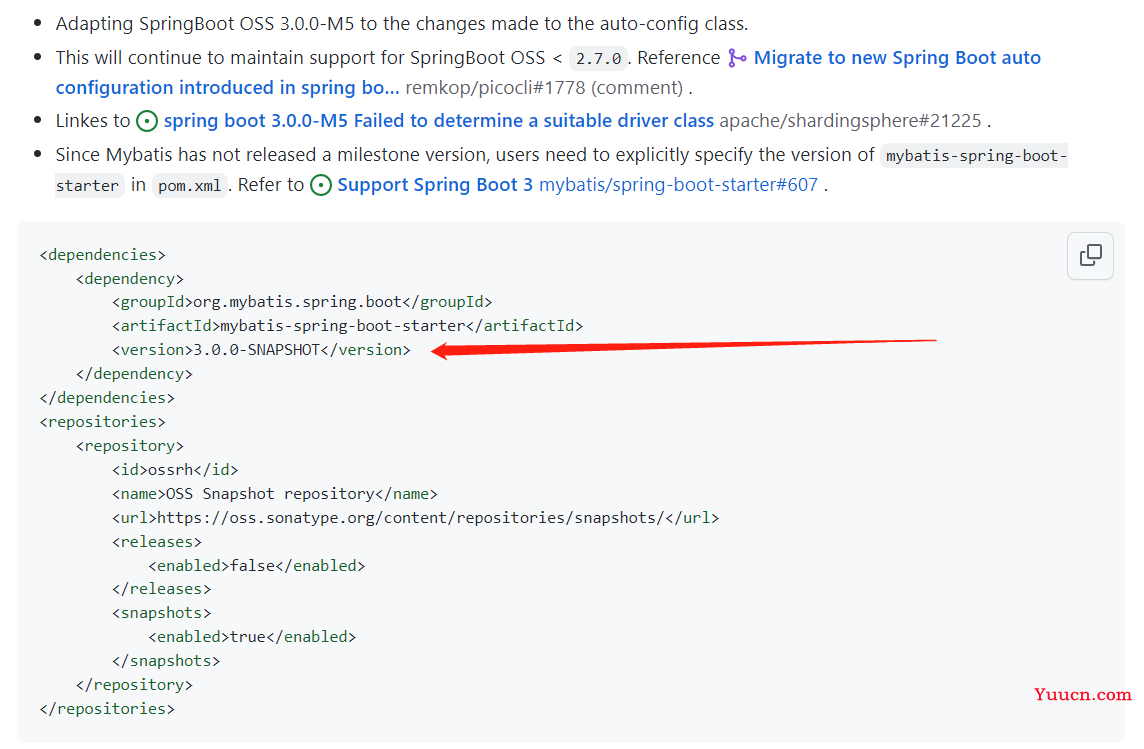Select inline code 'pom.xml'
The width and height of the screenshot is (1144, 749).
pos(190,185)
